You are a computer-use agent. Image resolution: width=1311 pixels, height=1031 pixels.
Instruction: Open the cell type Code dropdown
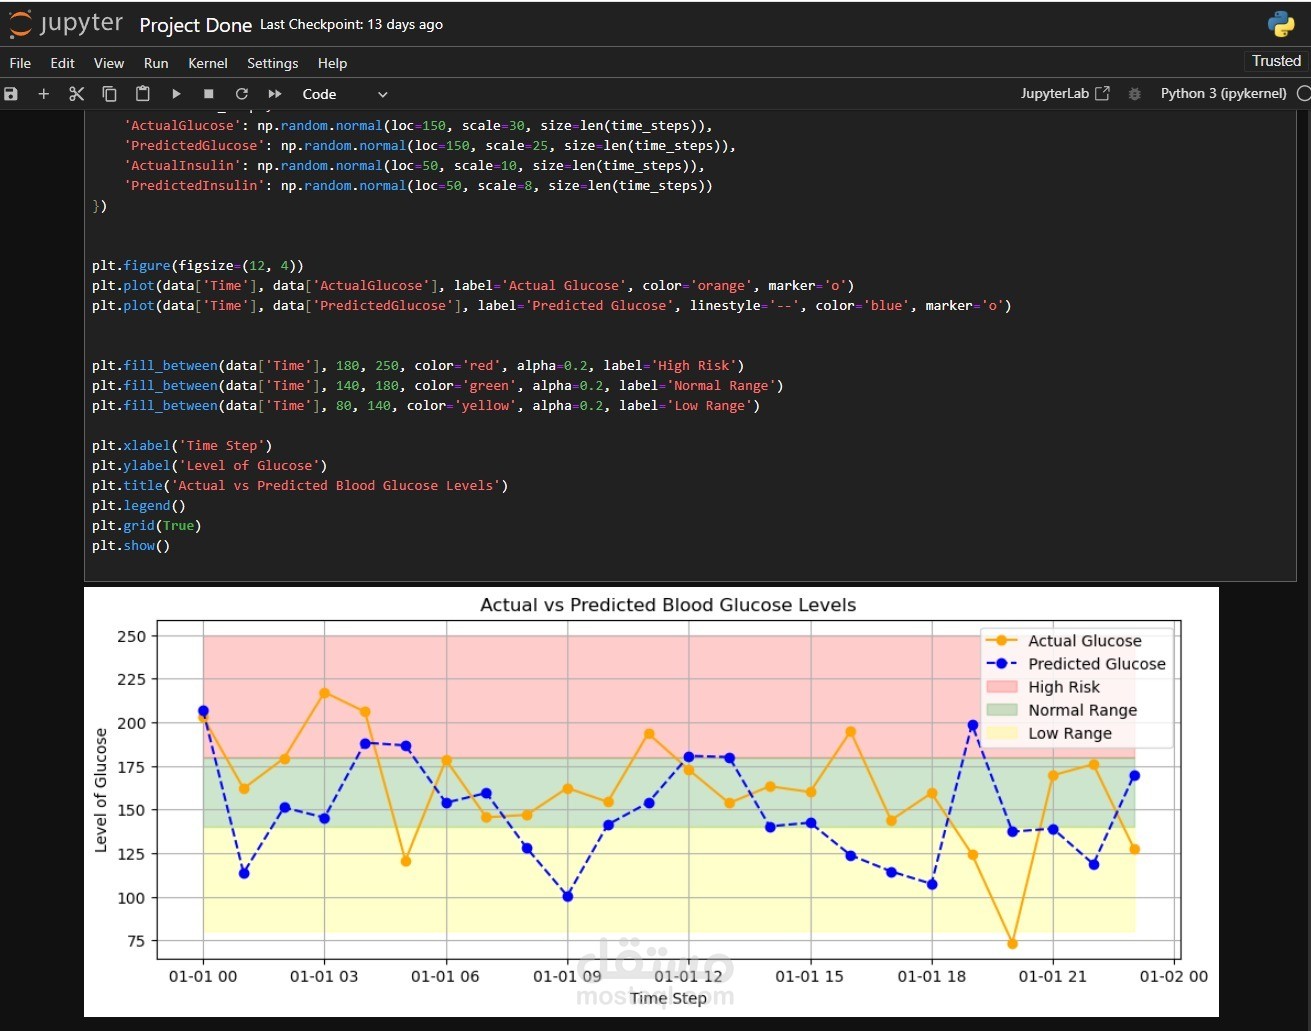tap(344, 94)
